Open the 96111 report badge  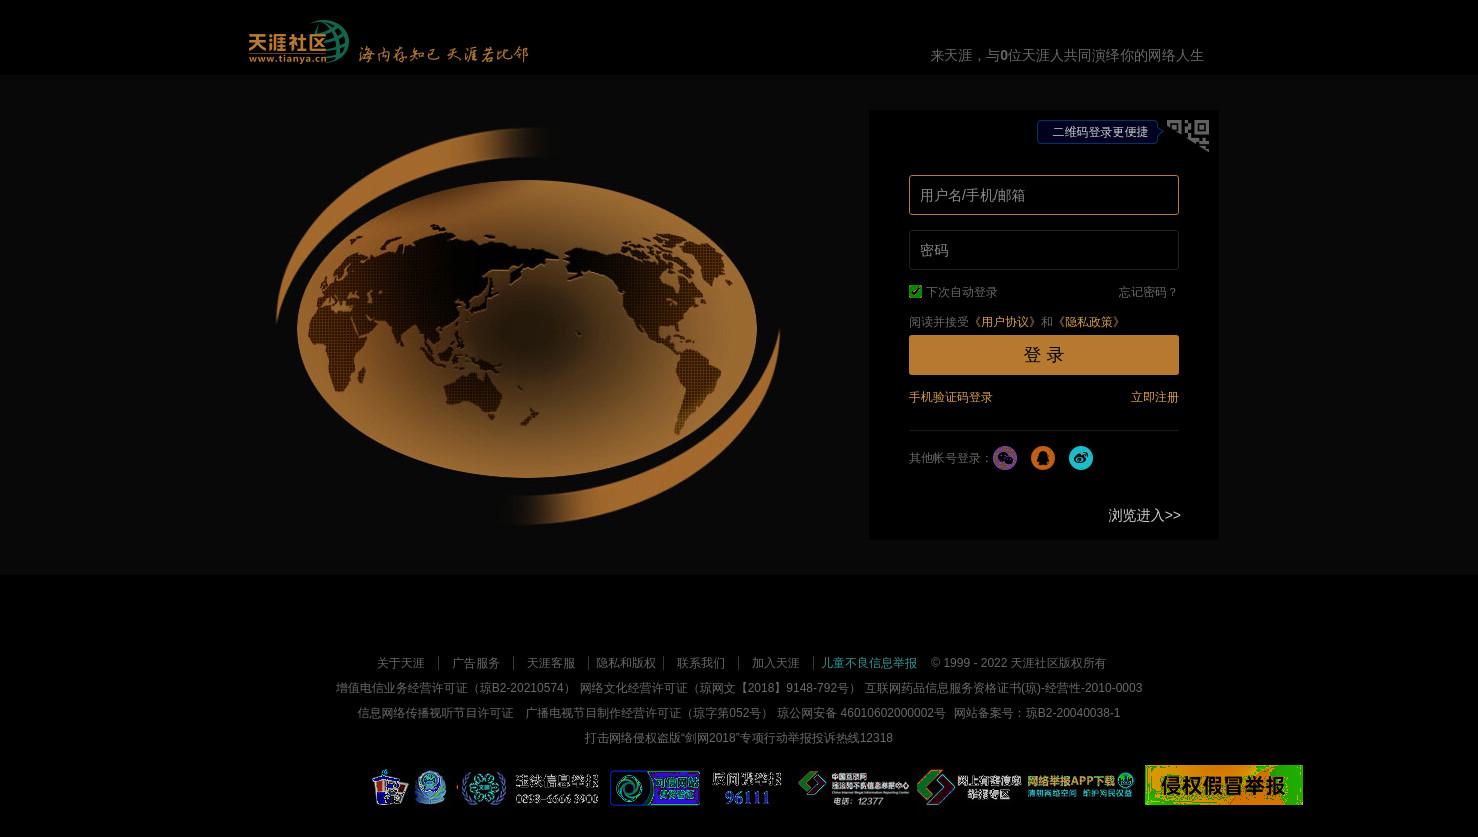click(x=747, y=788)
